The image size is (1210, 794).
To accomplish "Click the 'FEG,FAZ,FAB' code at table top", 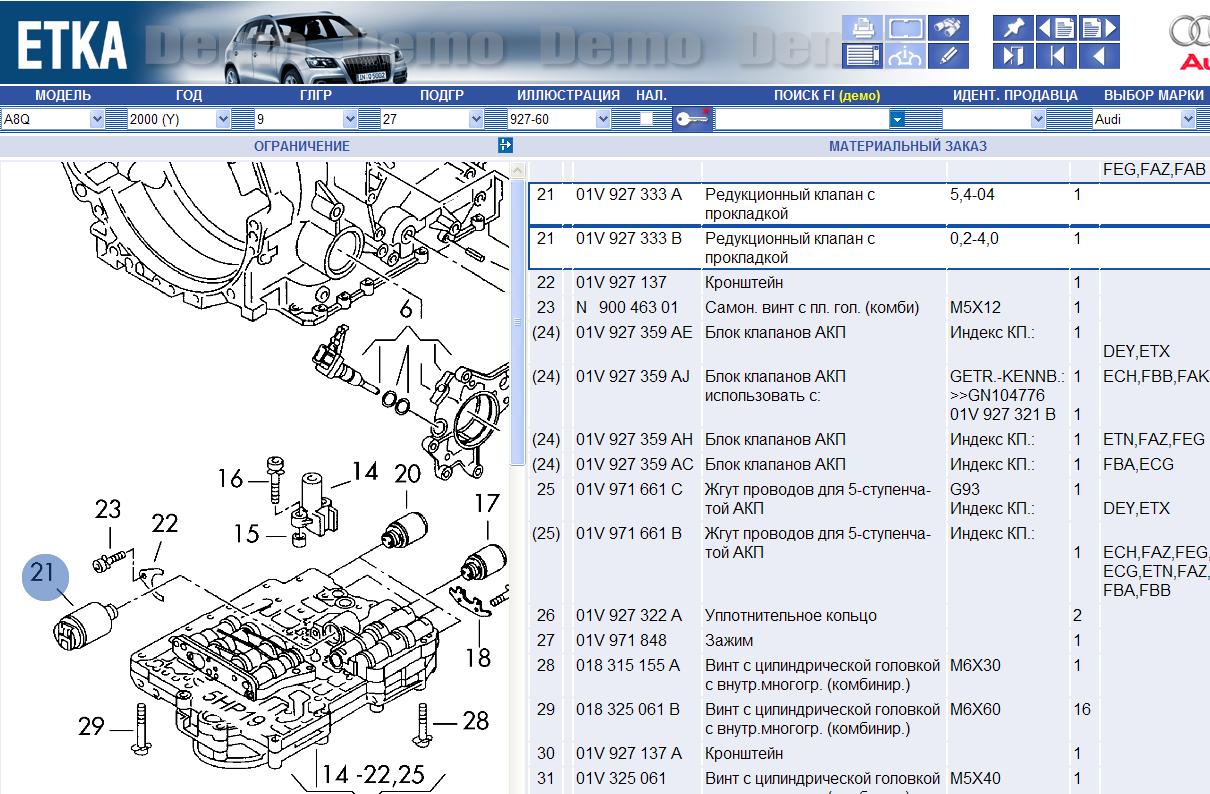I will [1154, 170].
